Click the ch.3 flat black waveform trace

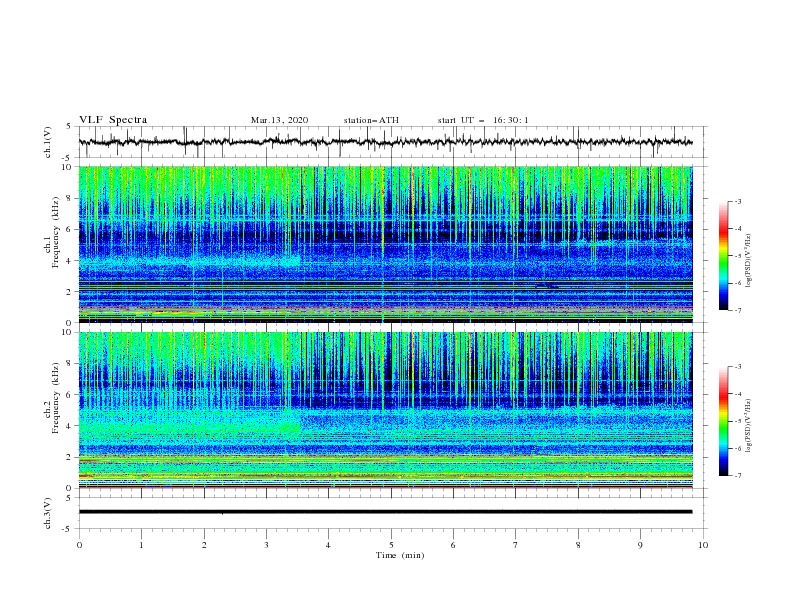coord(385,512)
